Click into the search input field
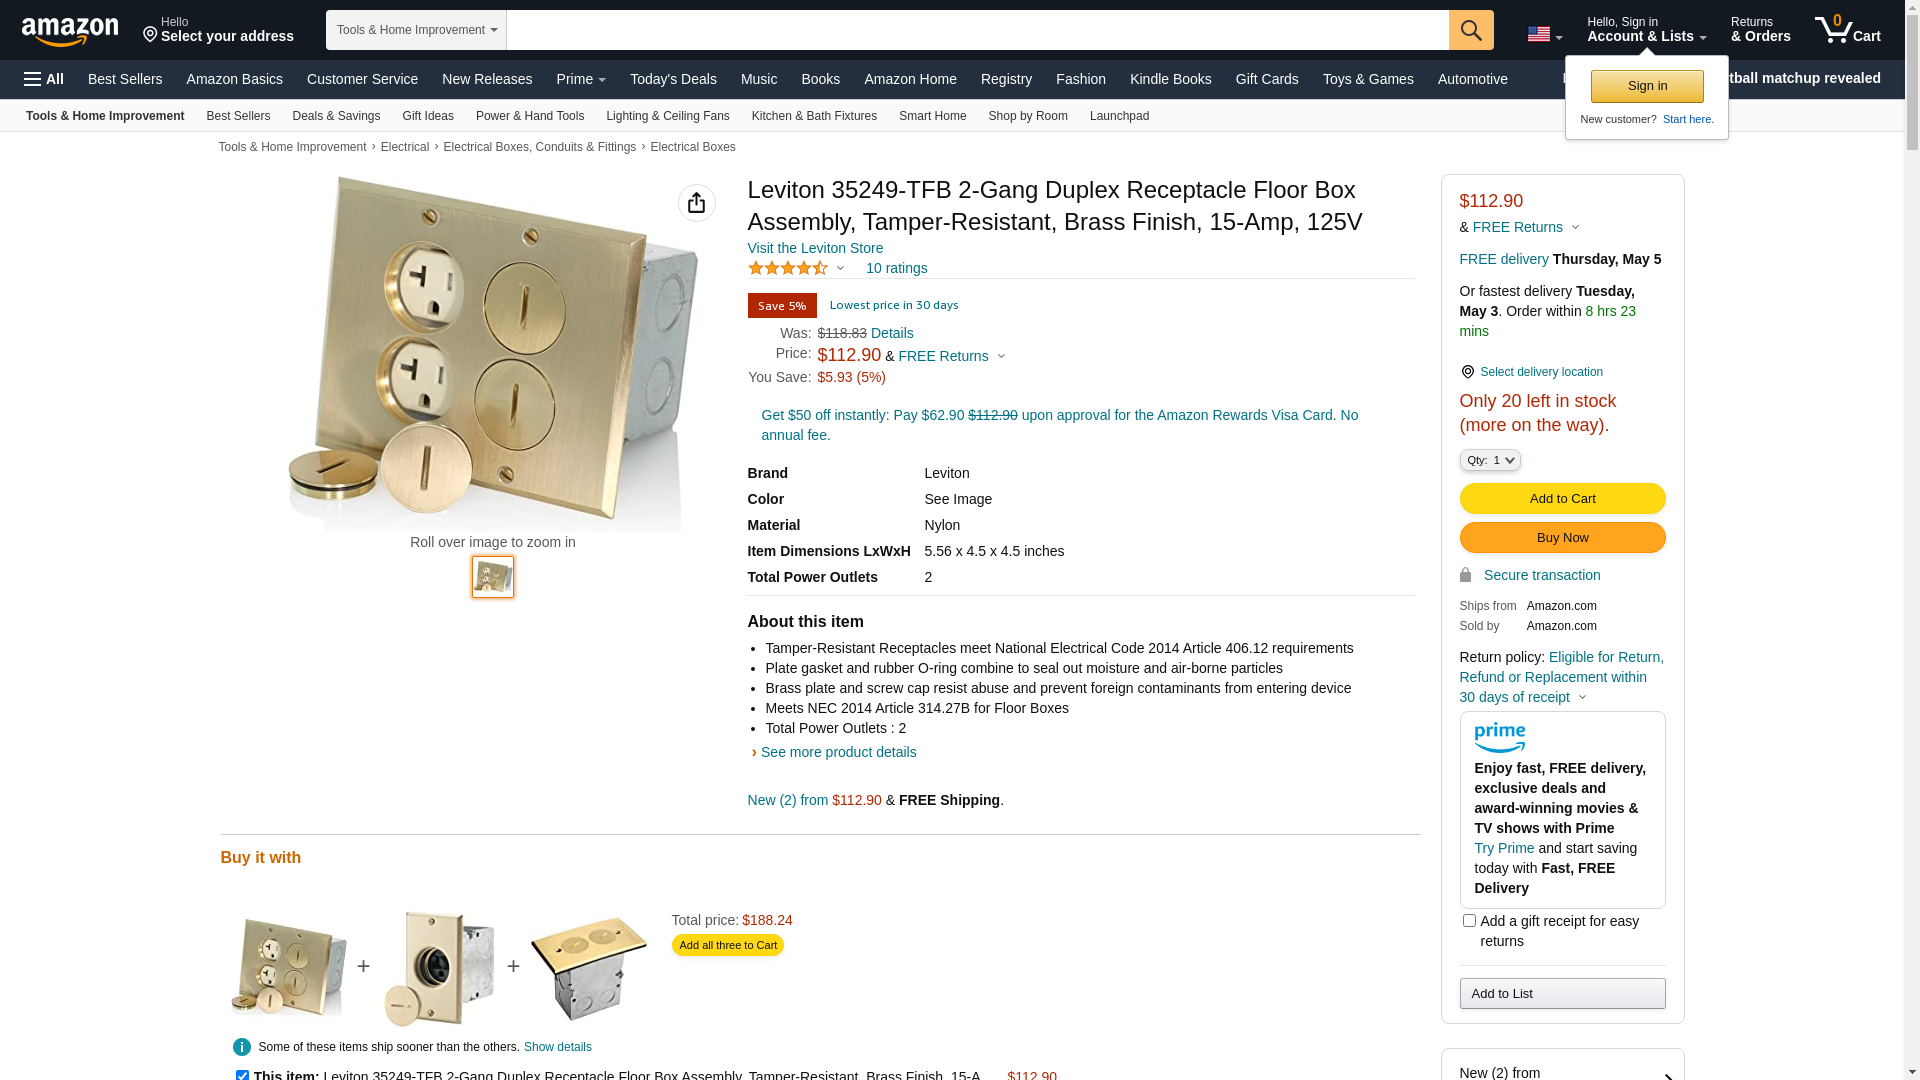 (x=976, y=30)
